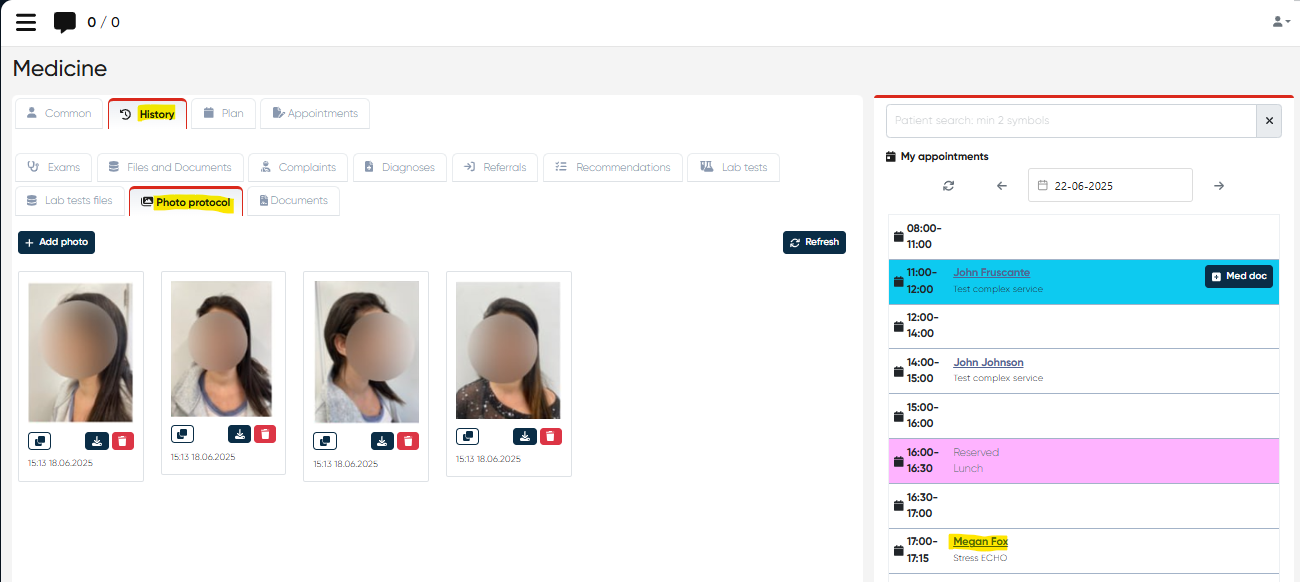Switch to the Plan tab
Screen dimensions: 1300x582
[x=223, y=114]
